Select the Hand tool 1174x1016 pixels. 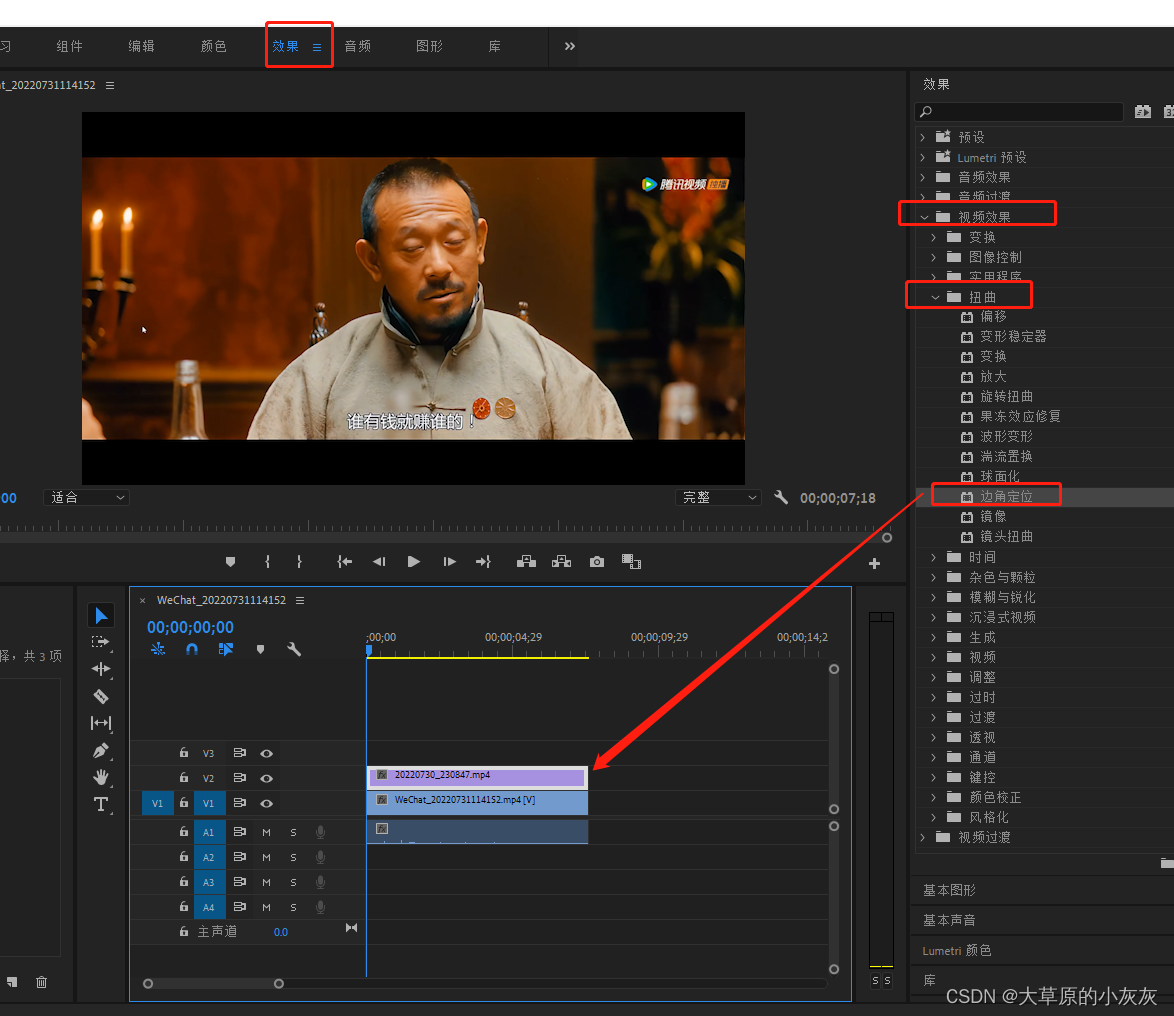click(101, 776)
